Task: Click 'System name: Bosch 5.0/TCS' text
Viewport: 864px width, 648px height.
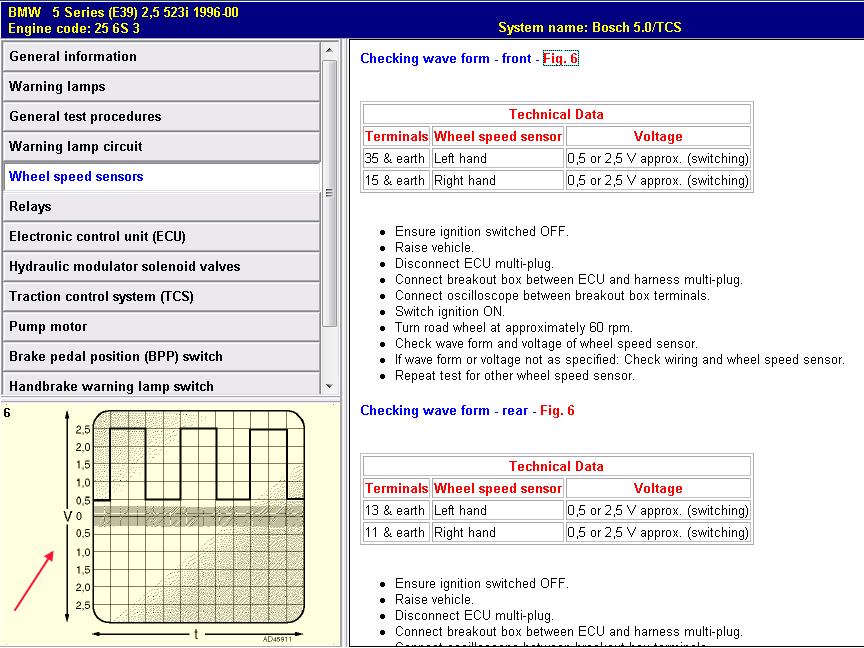Action: click(590, 28)
